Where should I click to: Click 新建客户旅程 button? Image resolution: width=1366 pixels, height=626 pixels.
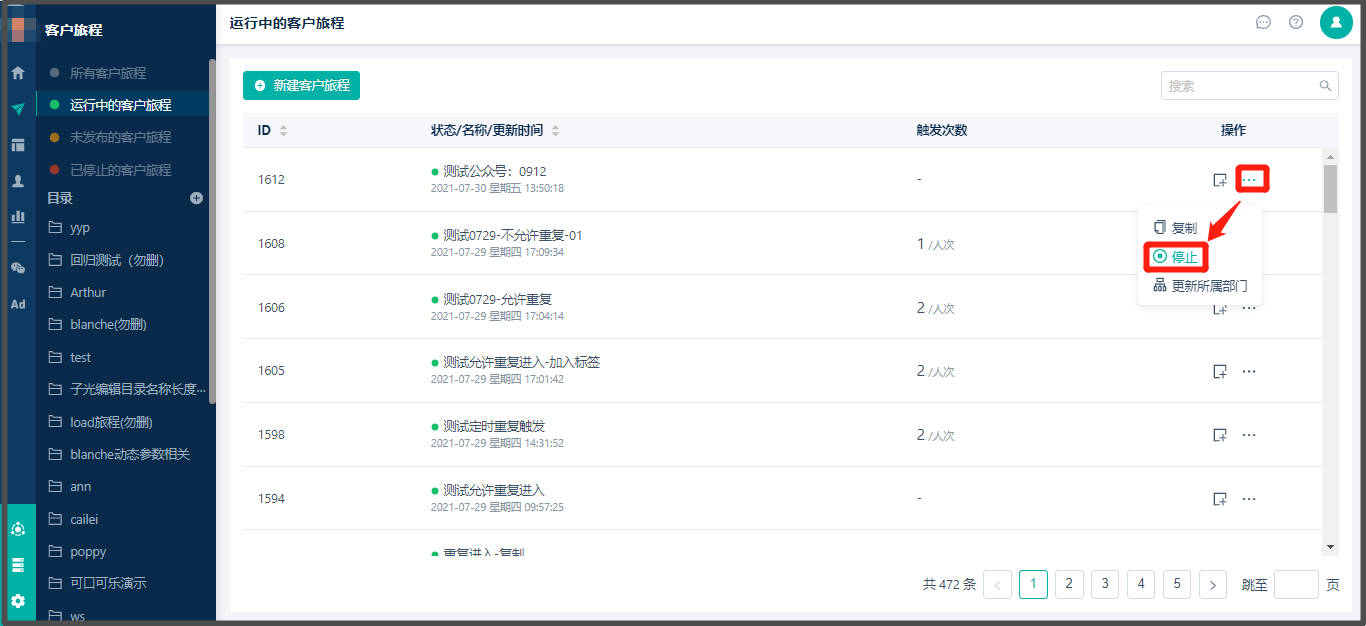point(301,86)
